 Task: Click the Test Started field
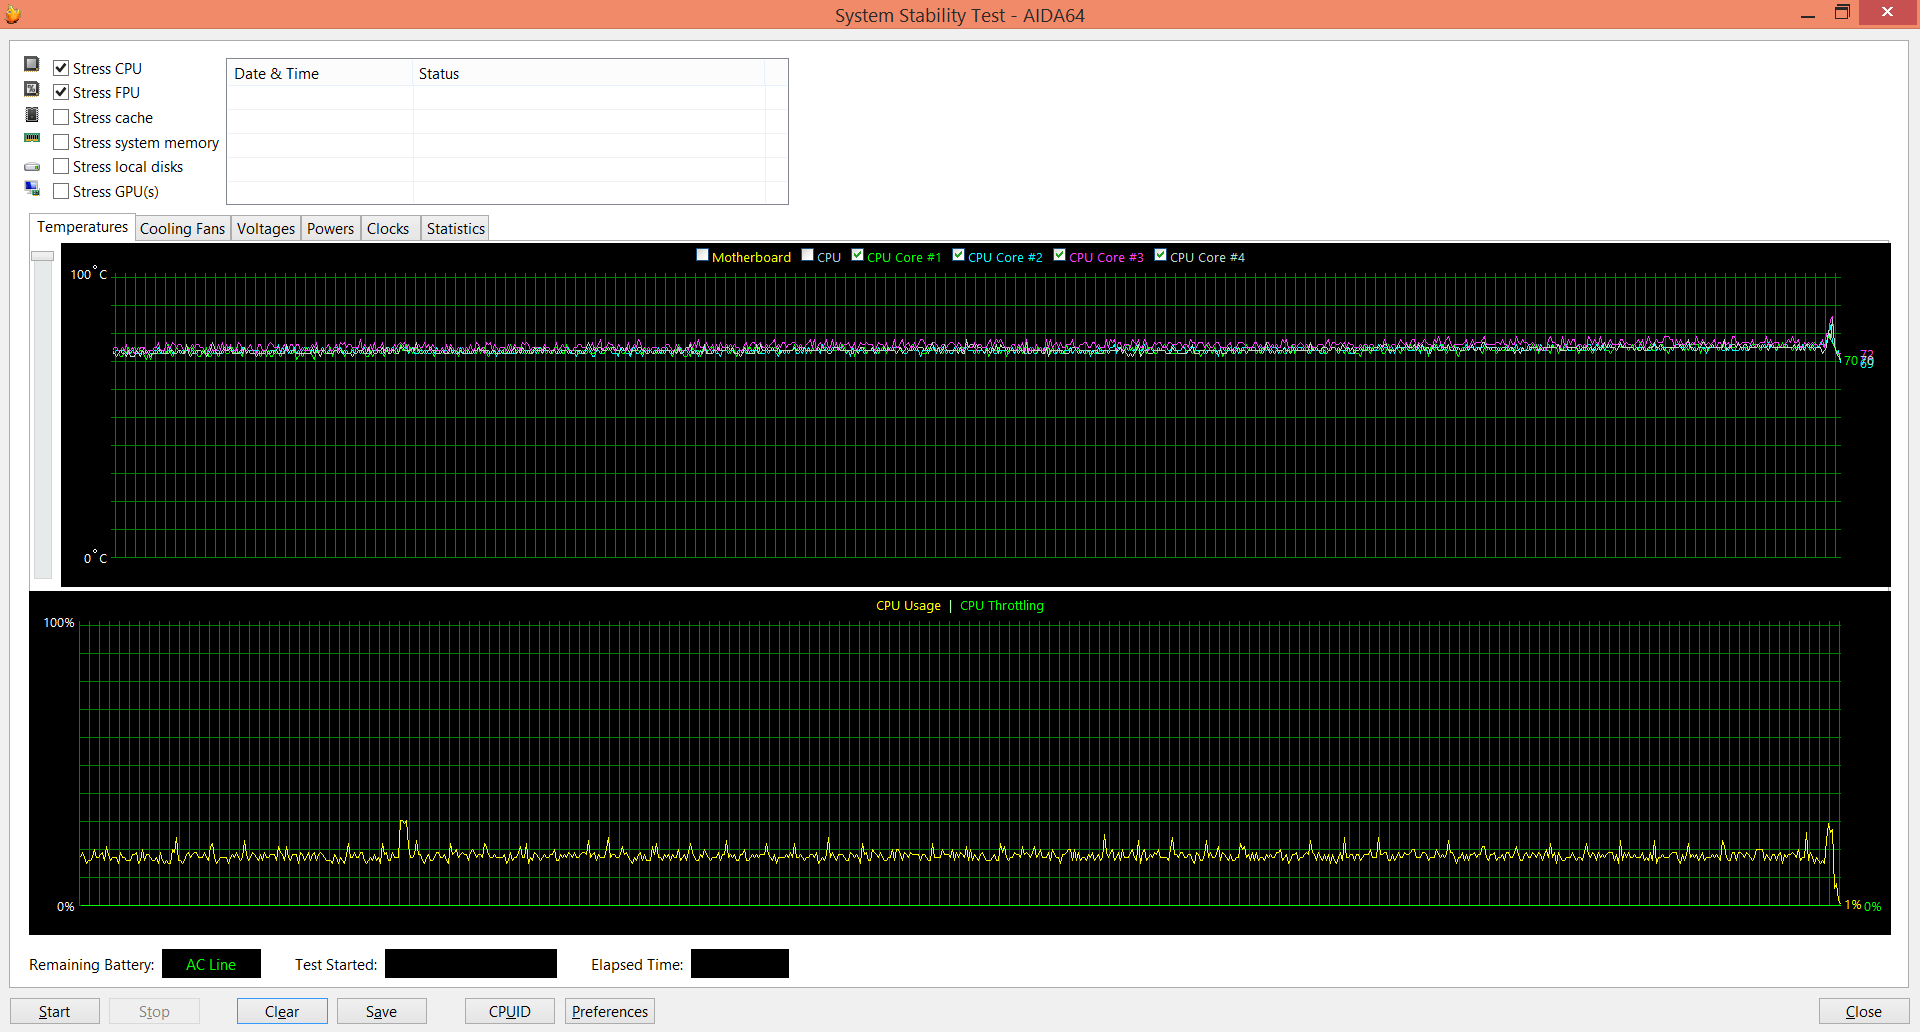click(471, 964)
